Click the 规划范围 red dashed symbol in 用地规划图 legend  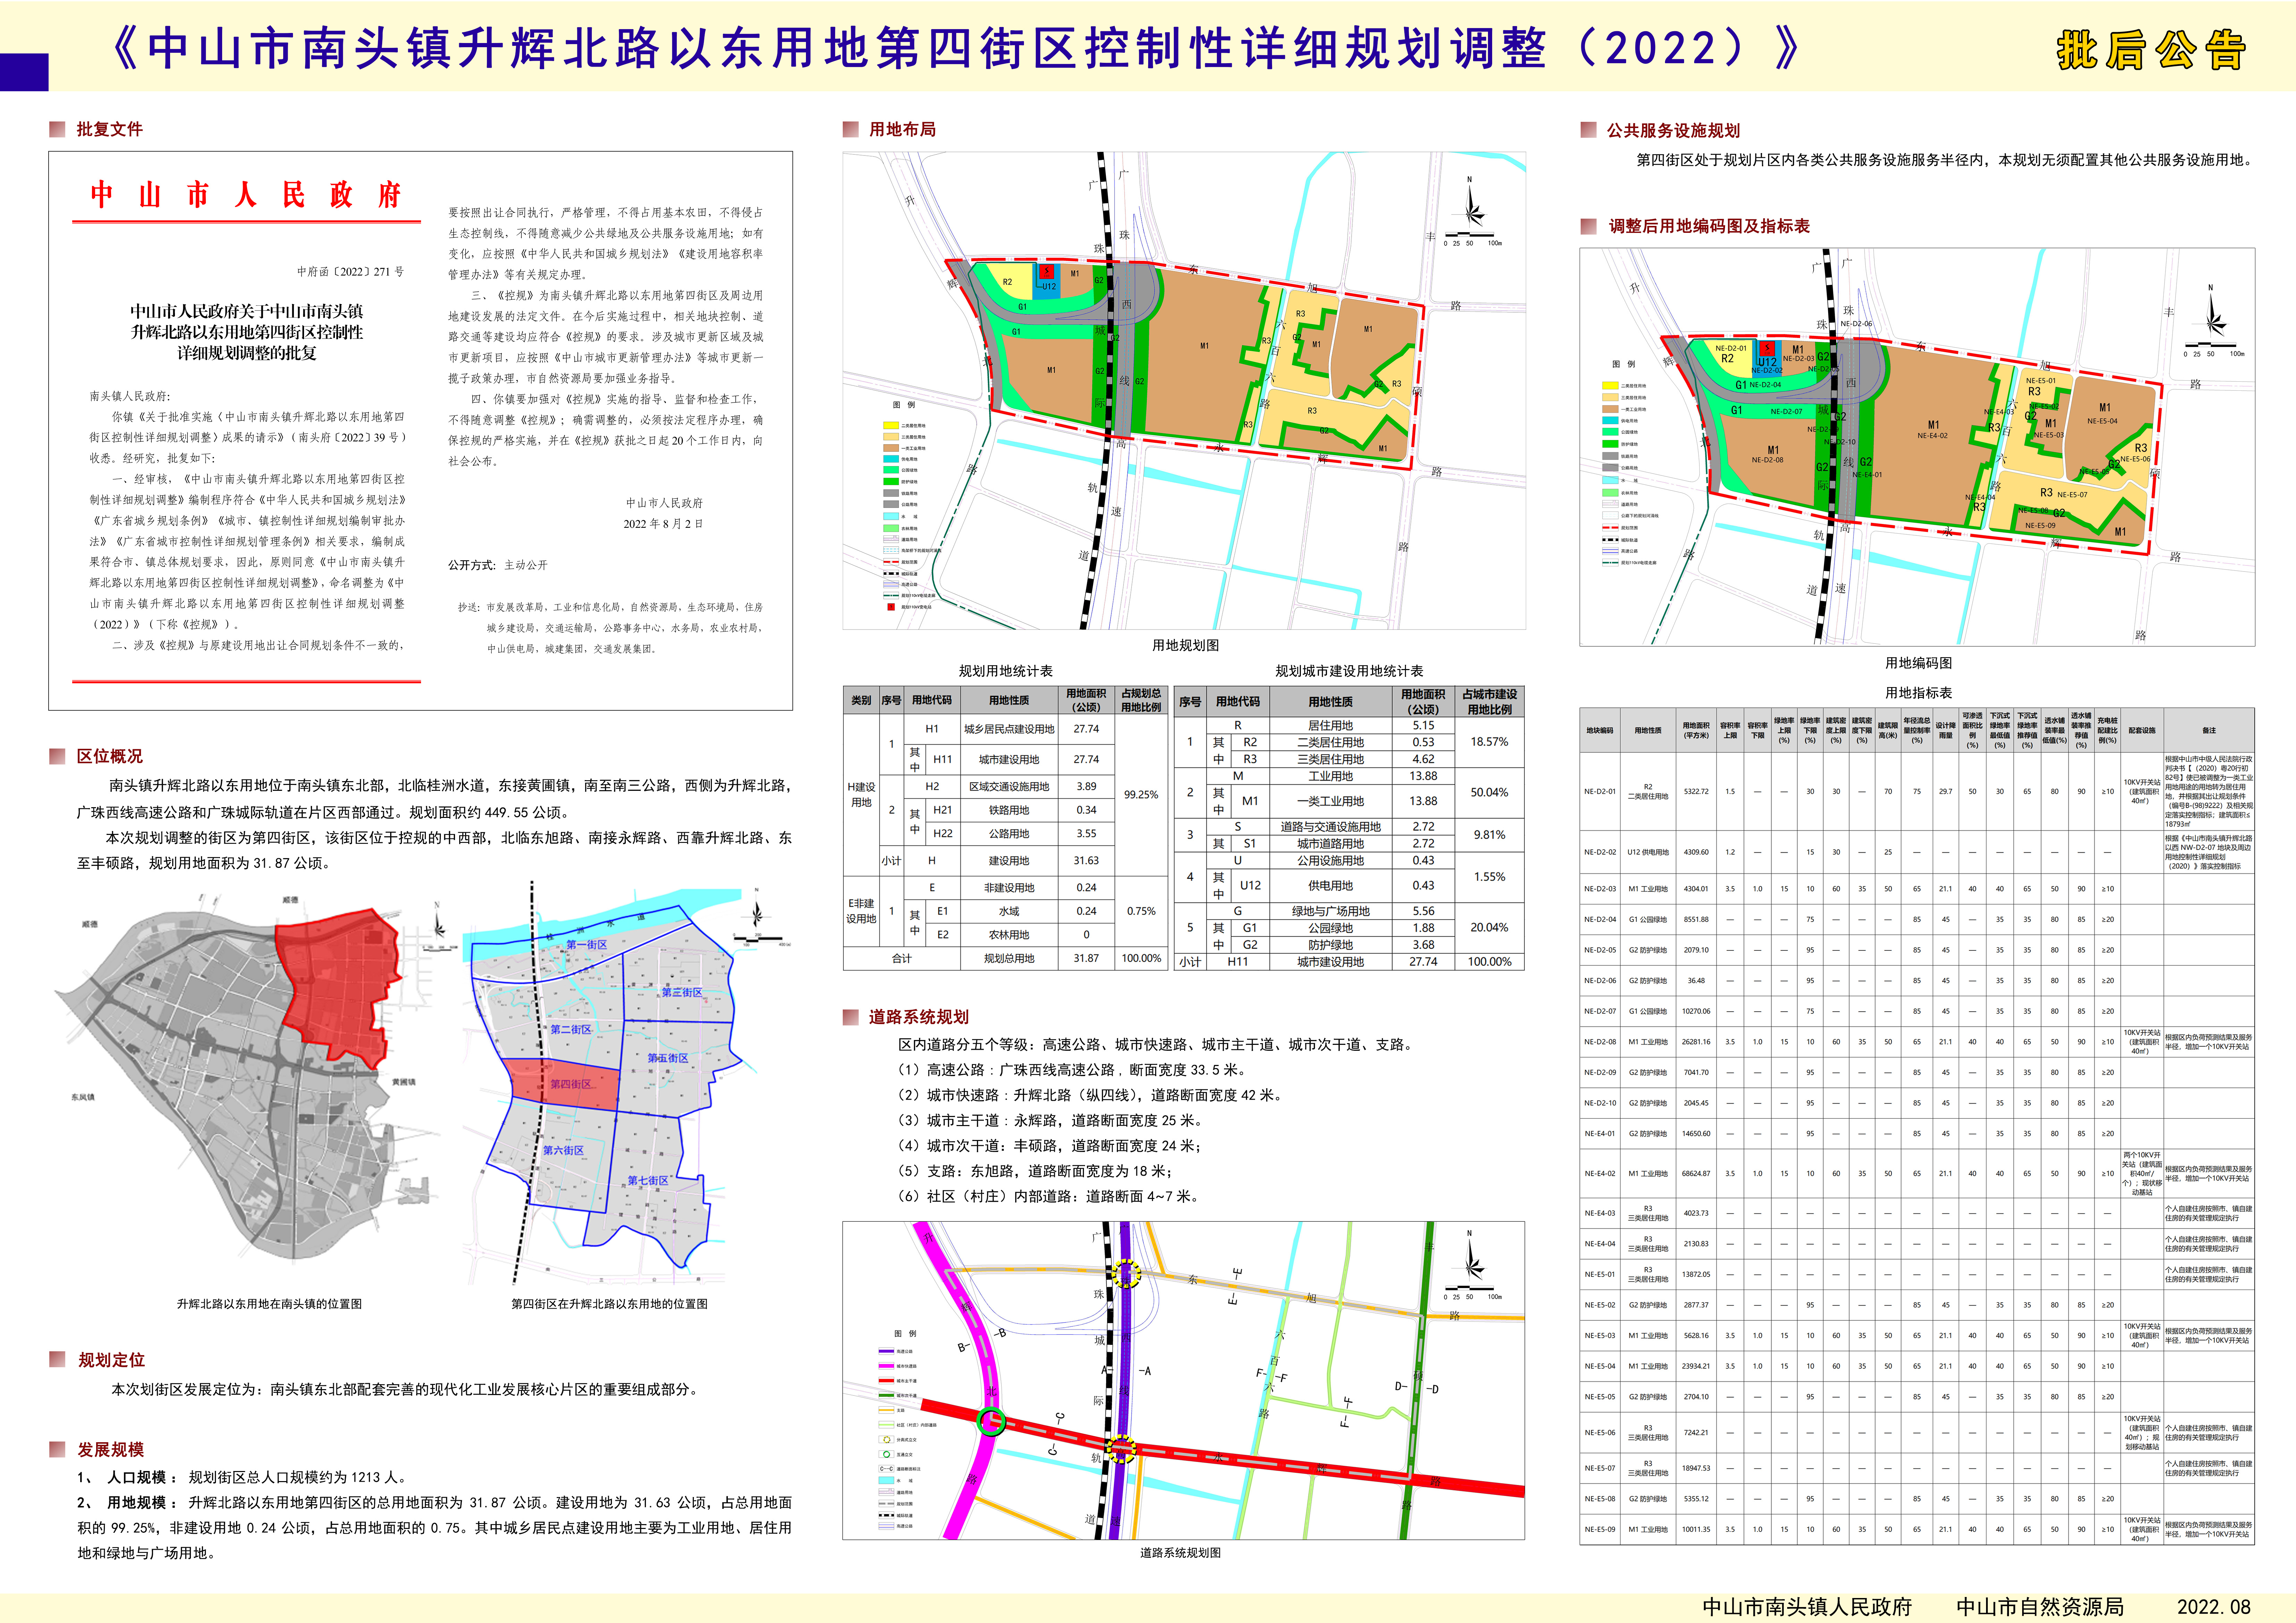[x=891, y=562]
